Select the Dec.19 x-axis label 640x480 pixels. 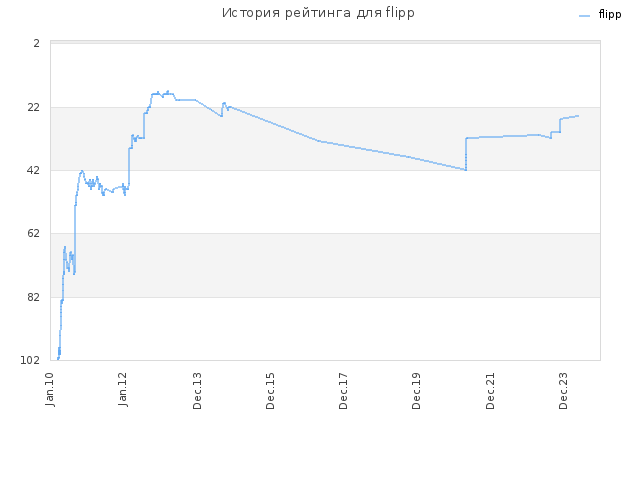[416, 391]
